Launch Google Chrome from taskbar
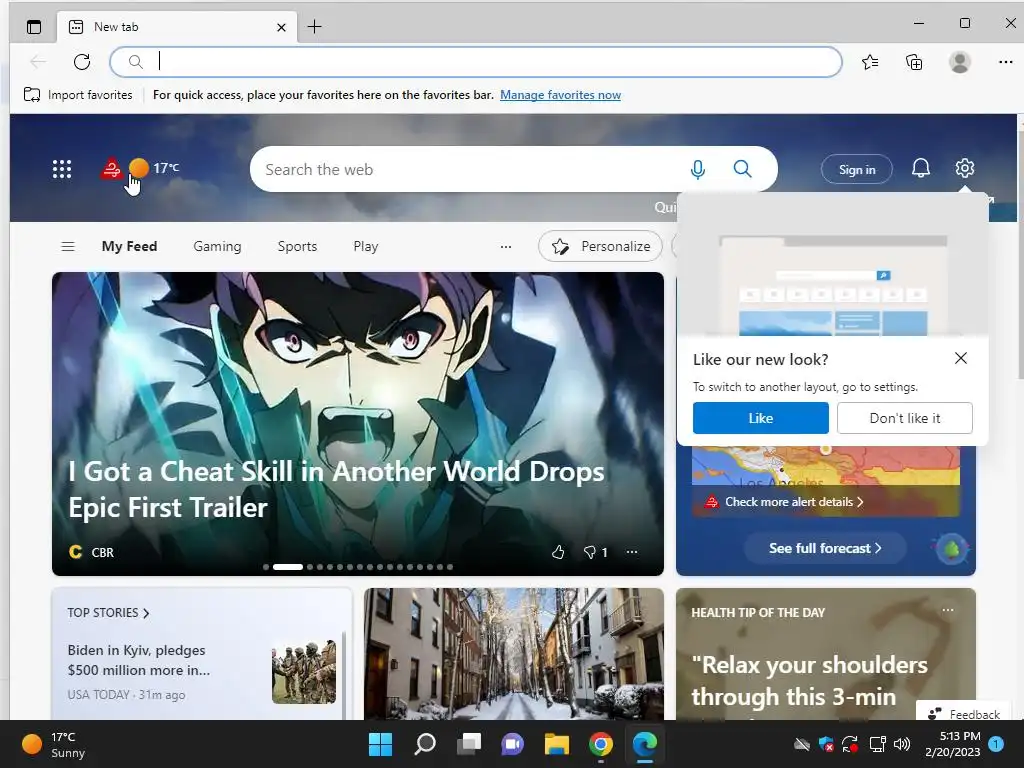The image size is (1024, 768). pyautogui.click(x=601, y=744)
